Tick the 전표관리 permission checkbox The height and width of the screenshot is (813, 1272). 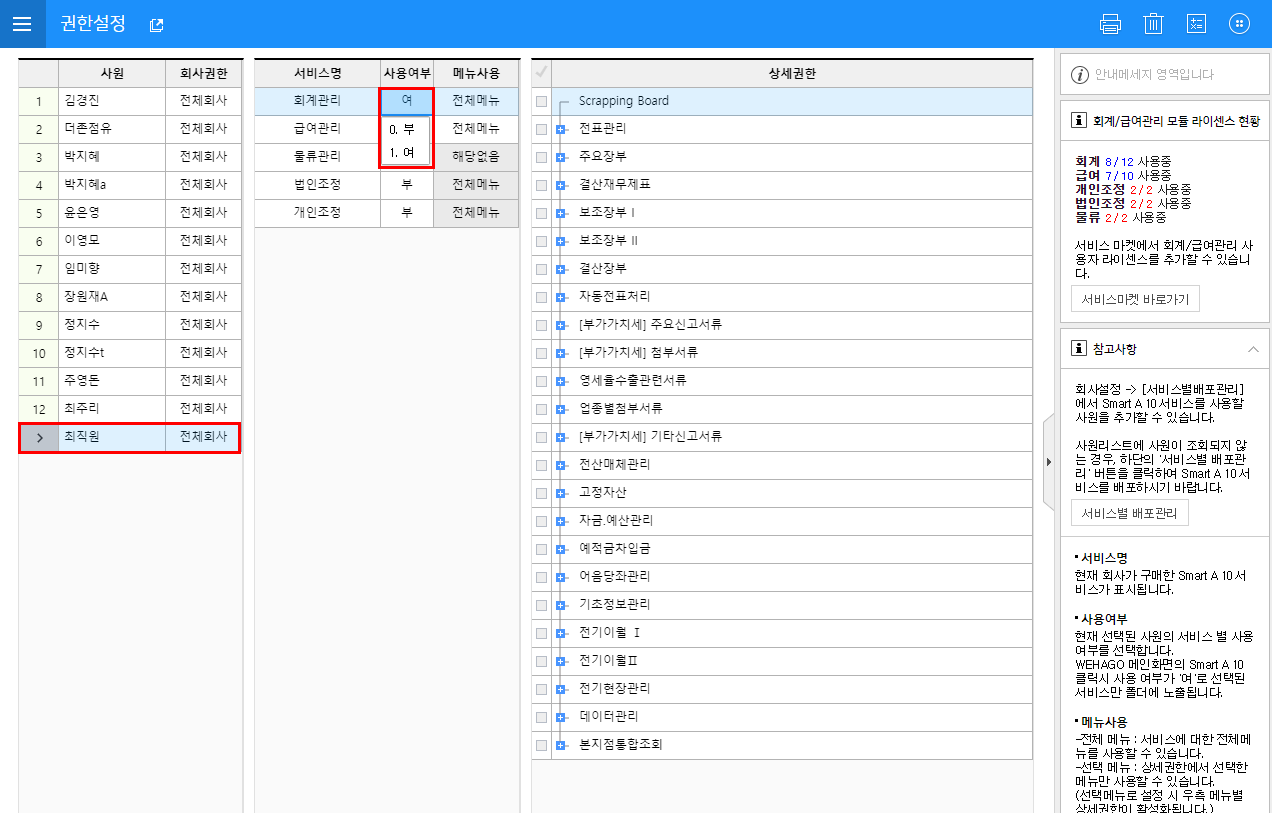pos(541,129)
